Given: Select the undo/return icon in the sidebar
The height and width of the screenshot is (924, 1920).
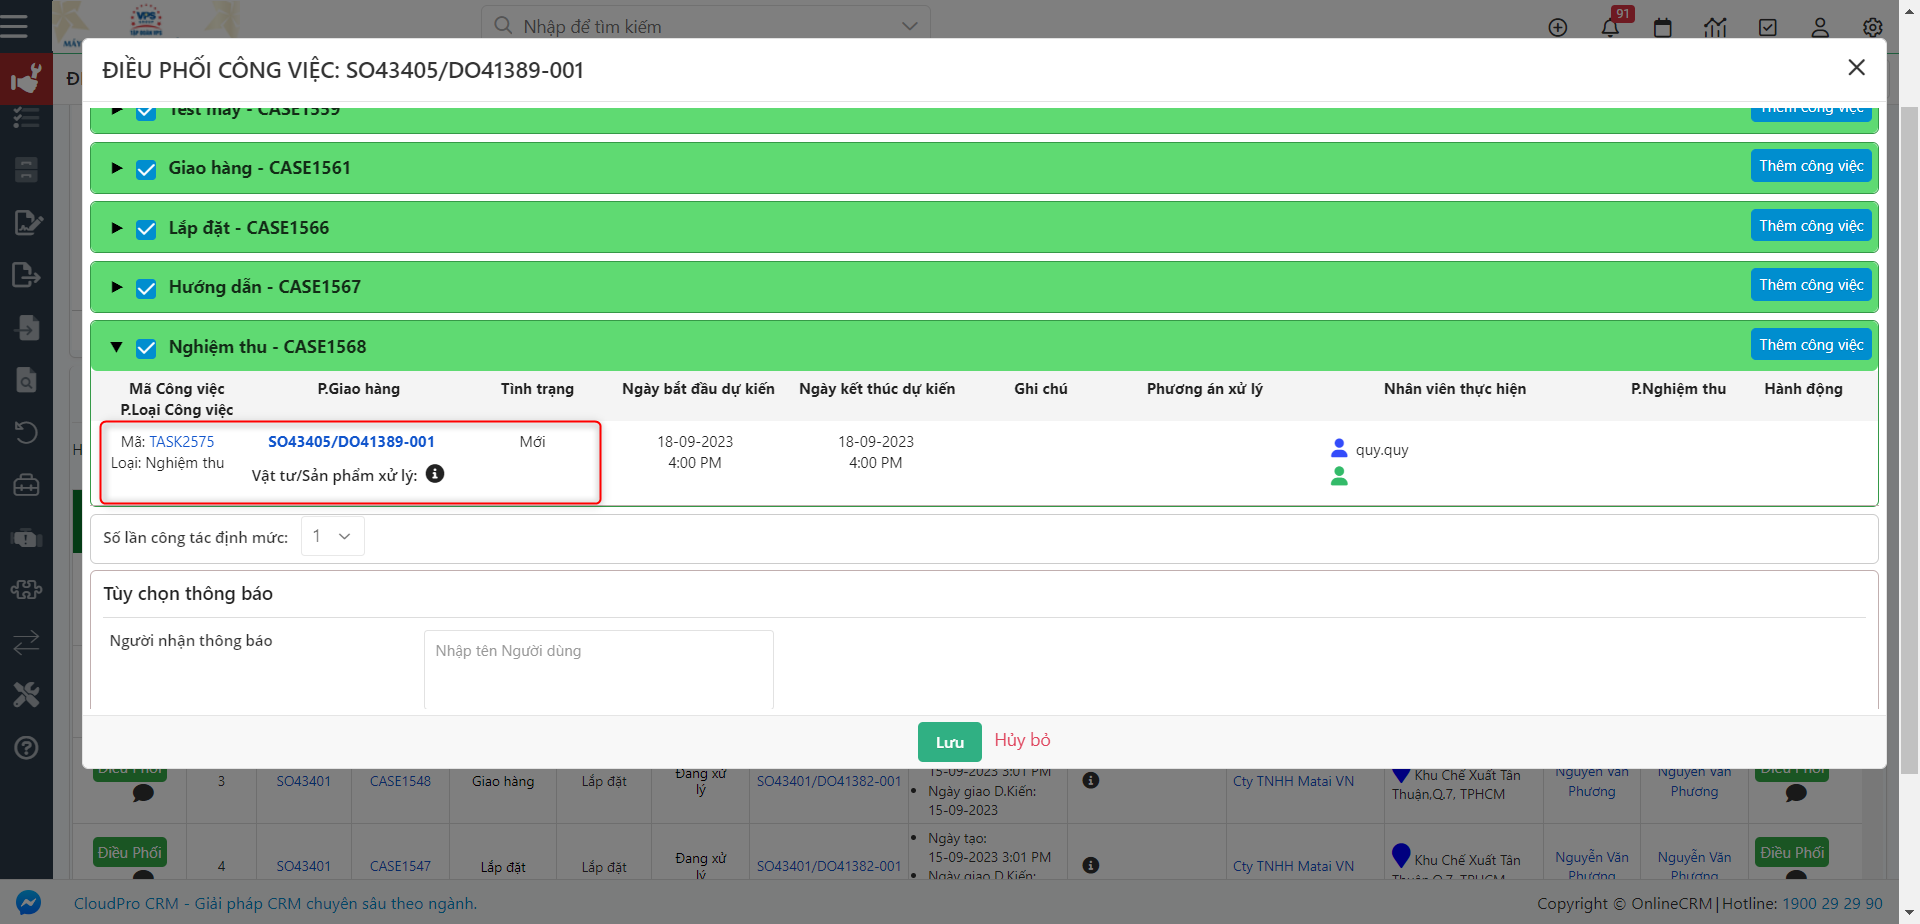Looking at the screenshot, I should [x=26, y=432].
